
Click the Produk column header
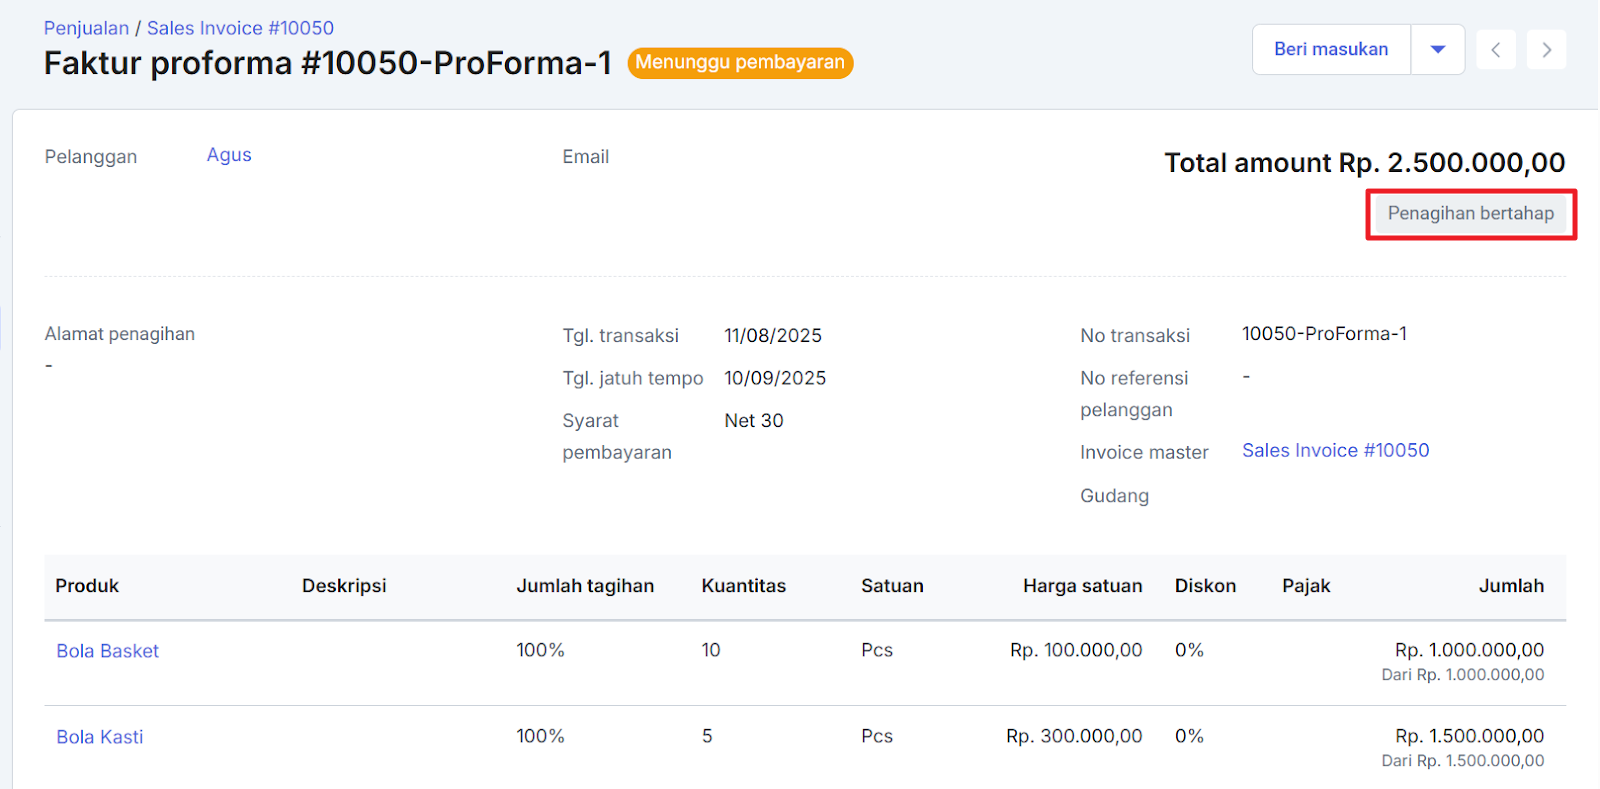point(87,586)
